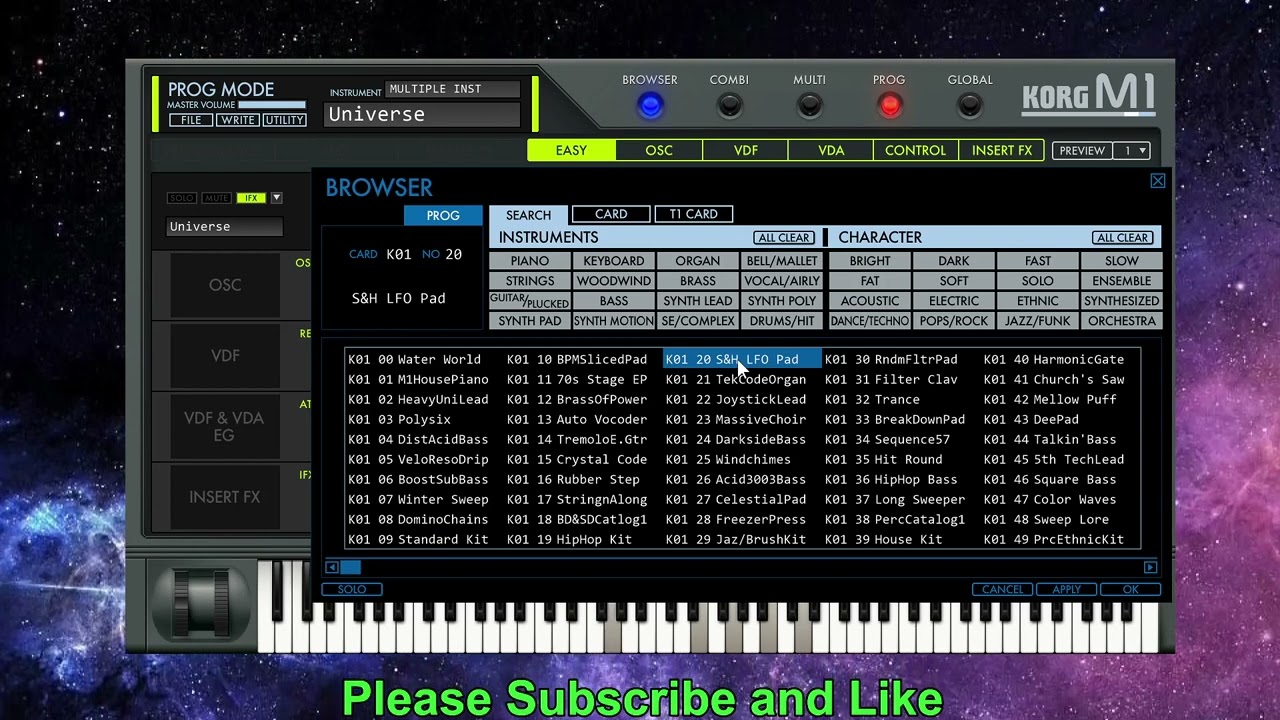This screenshot has width=1280, height=720.
Task: Open the VDF & VDA EG section
Action: pyautogui.click(x=225, y=427)
